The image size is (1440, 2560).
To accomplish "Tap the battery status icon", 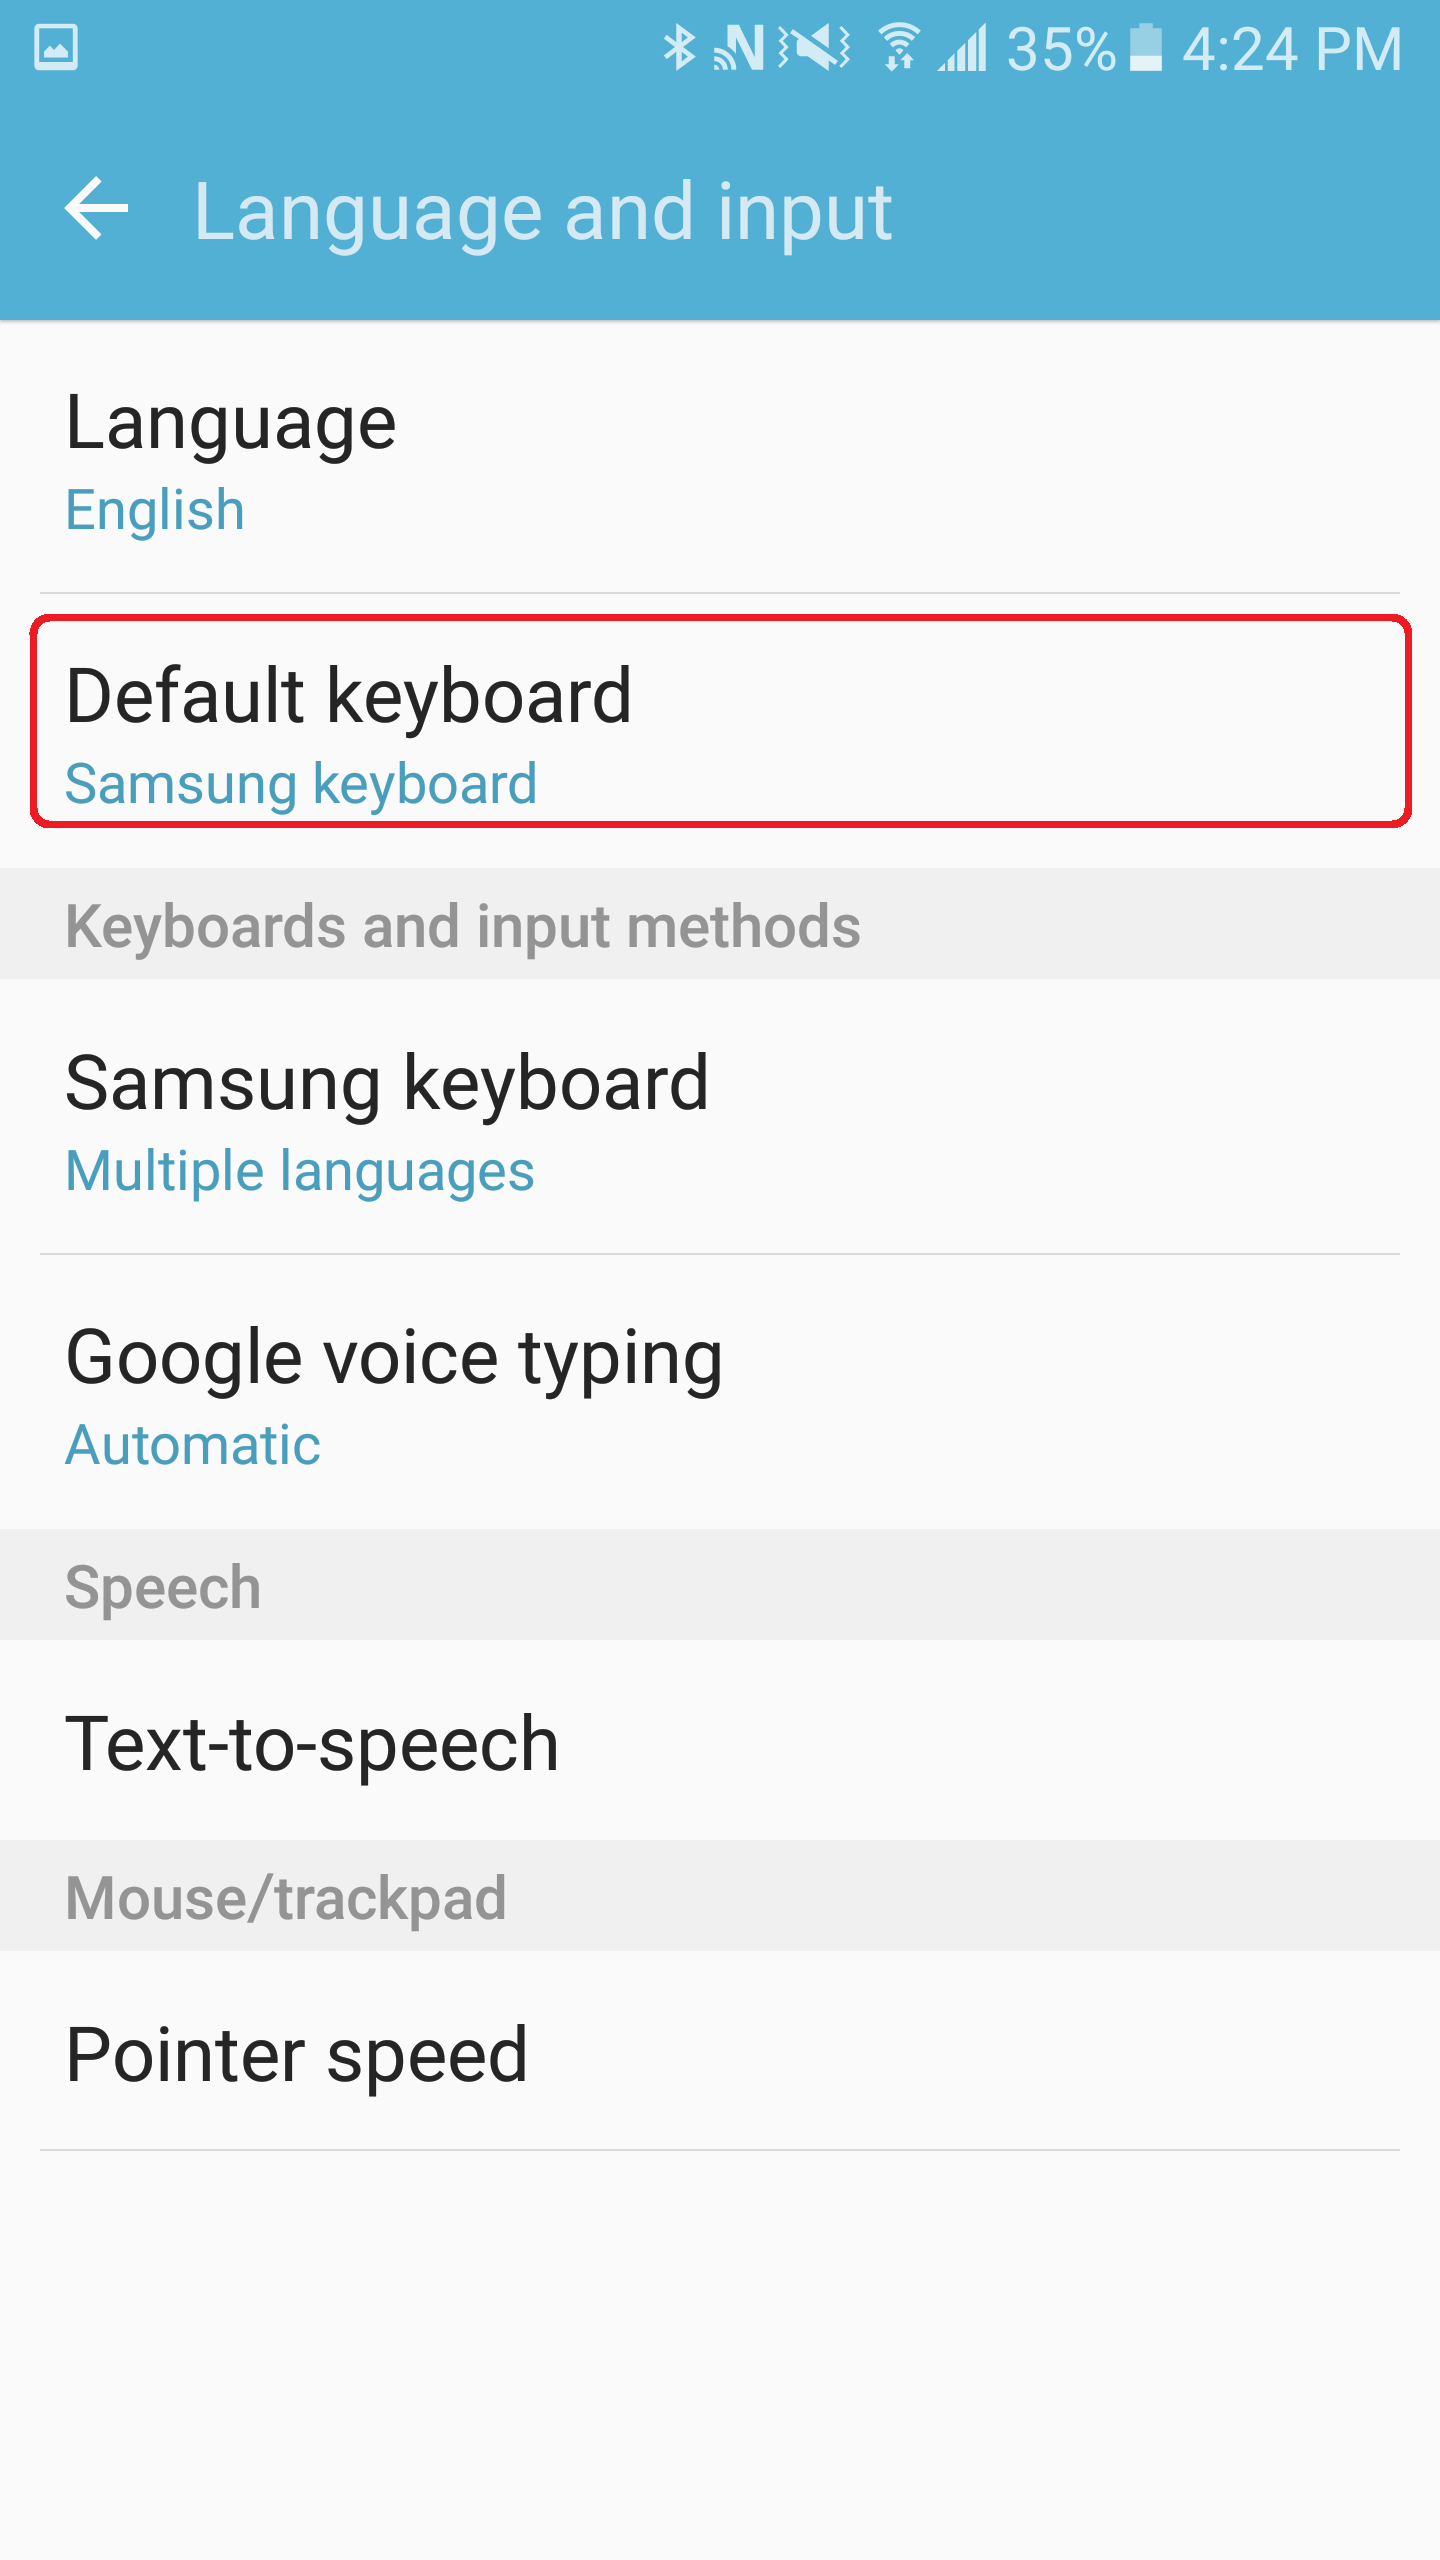I will point(1146,47).
